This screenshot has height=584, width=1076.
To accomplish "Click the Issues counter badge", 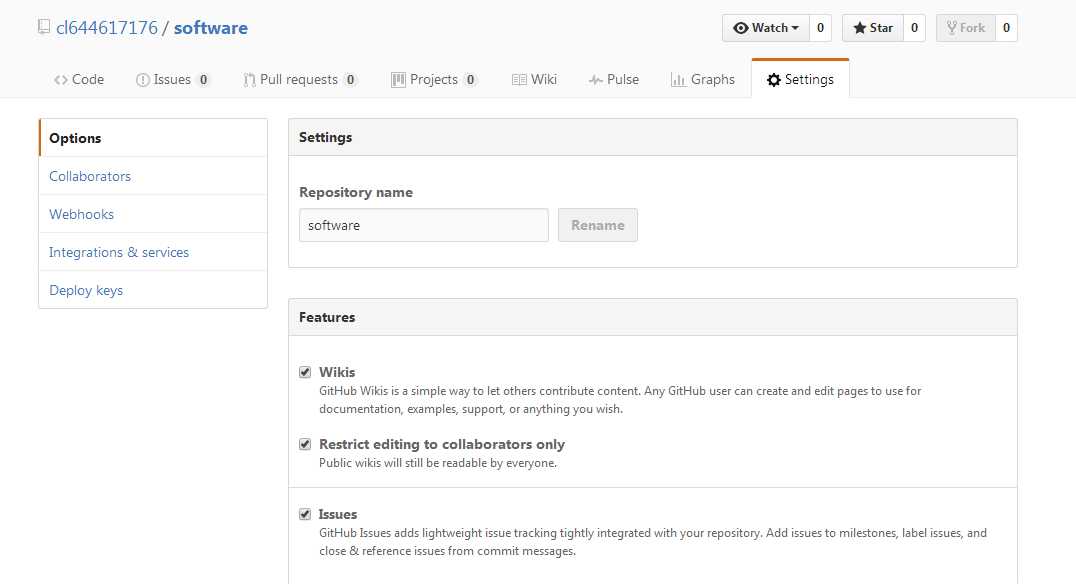I will [203, 80].
